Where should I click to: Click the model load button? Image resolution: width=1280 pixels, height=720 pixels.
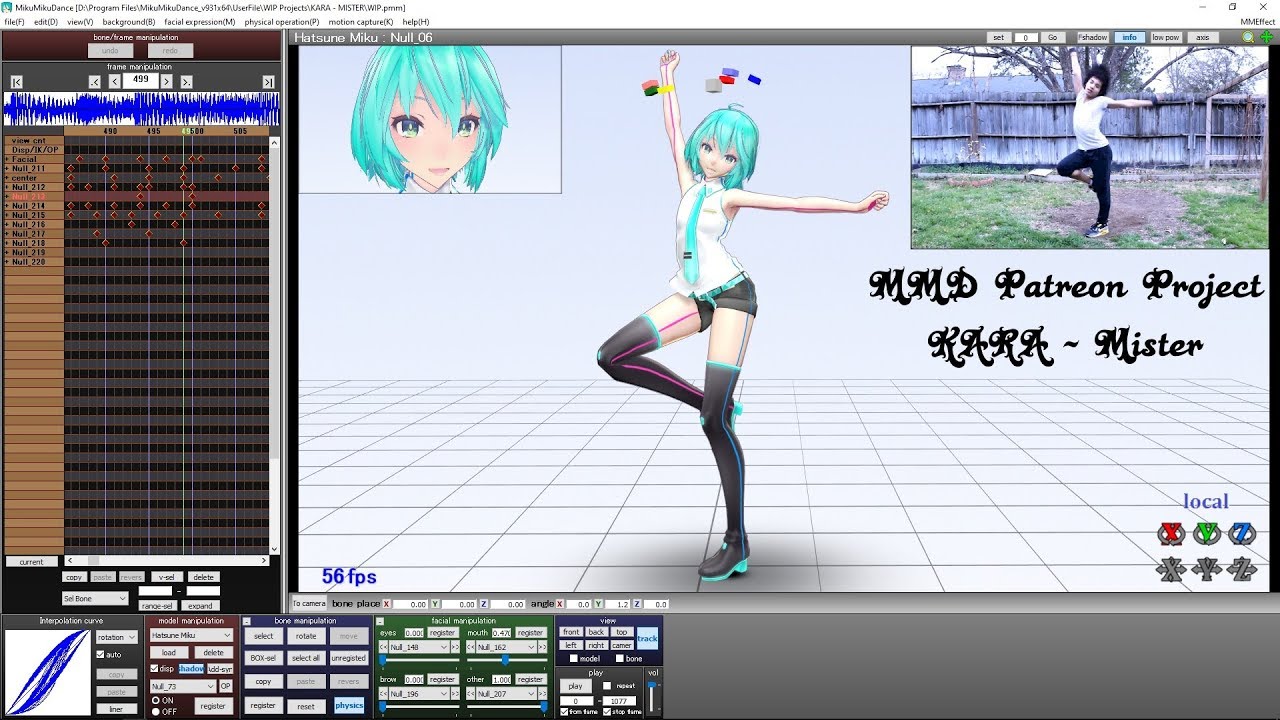[x=169, y=652]
